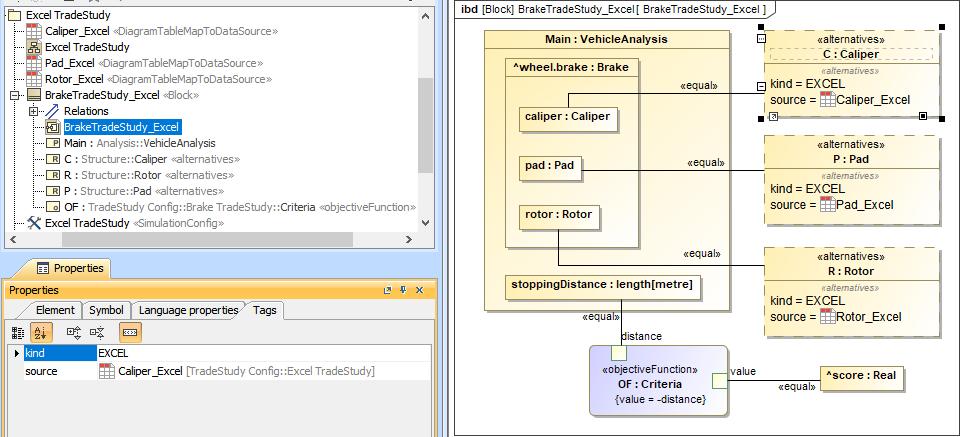Toggle alphabetical sort in Properties toolbar
Image resolution: width=961 pixels, height=437 pixels.
42,332
